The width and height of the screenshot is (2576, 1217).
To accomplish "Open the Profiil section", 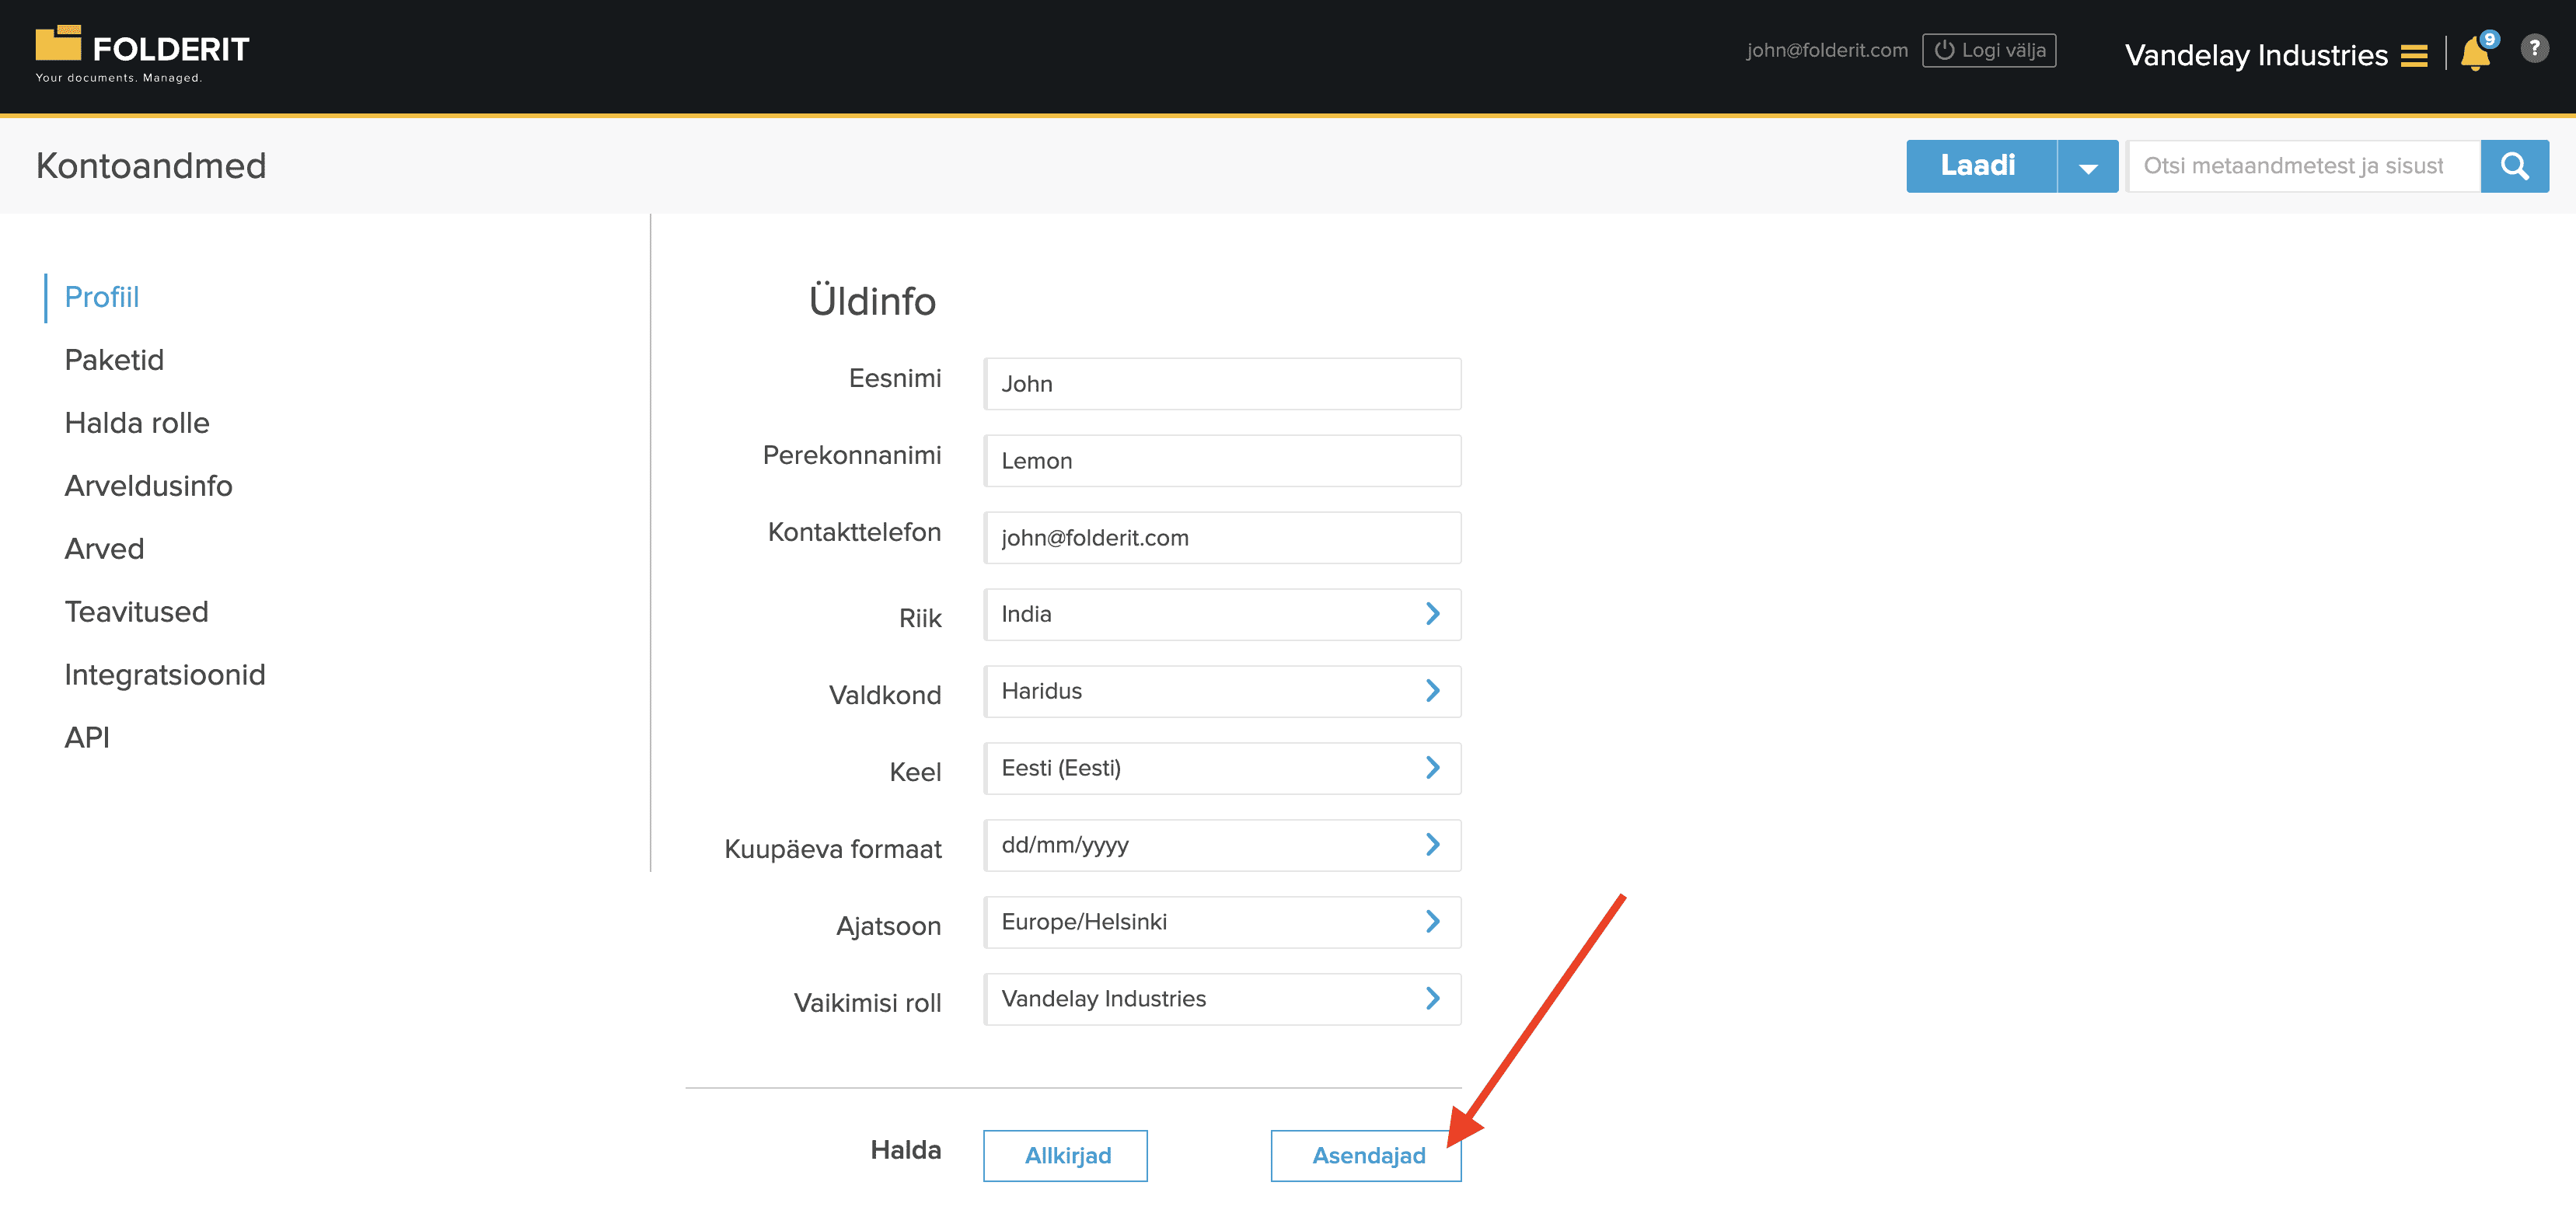I will coord(102,297).
